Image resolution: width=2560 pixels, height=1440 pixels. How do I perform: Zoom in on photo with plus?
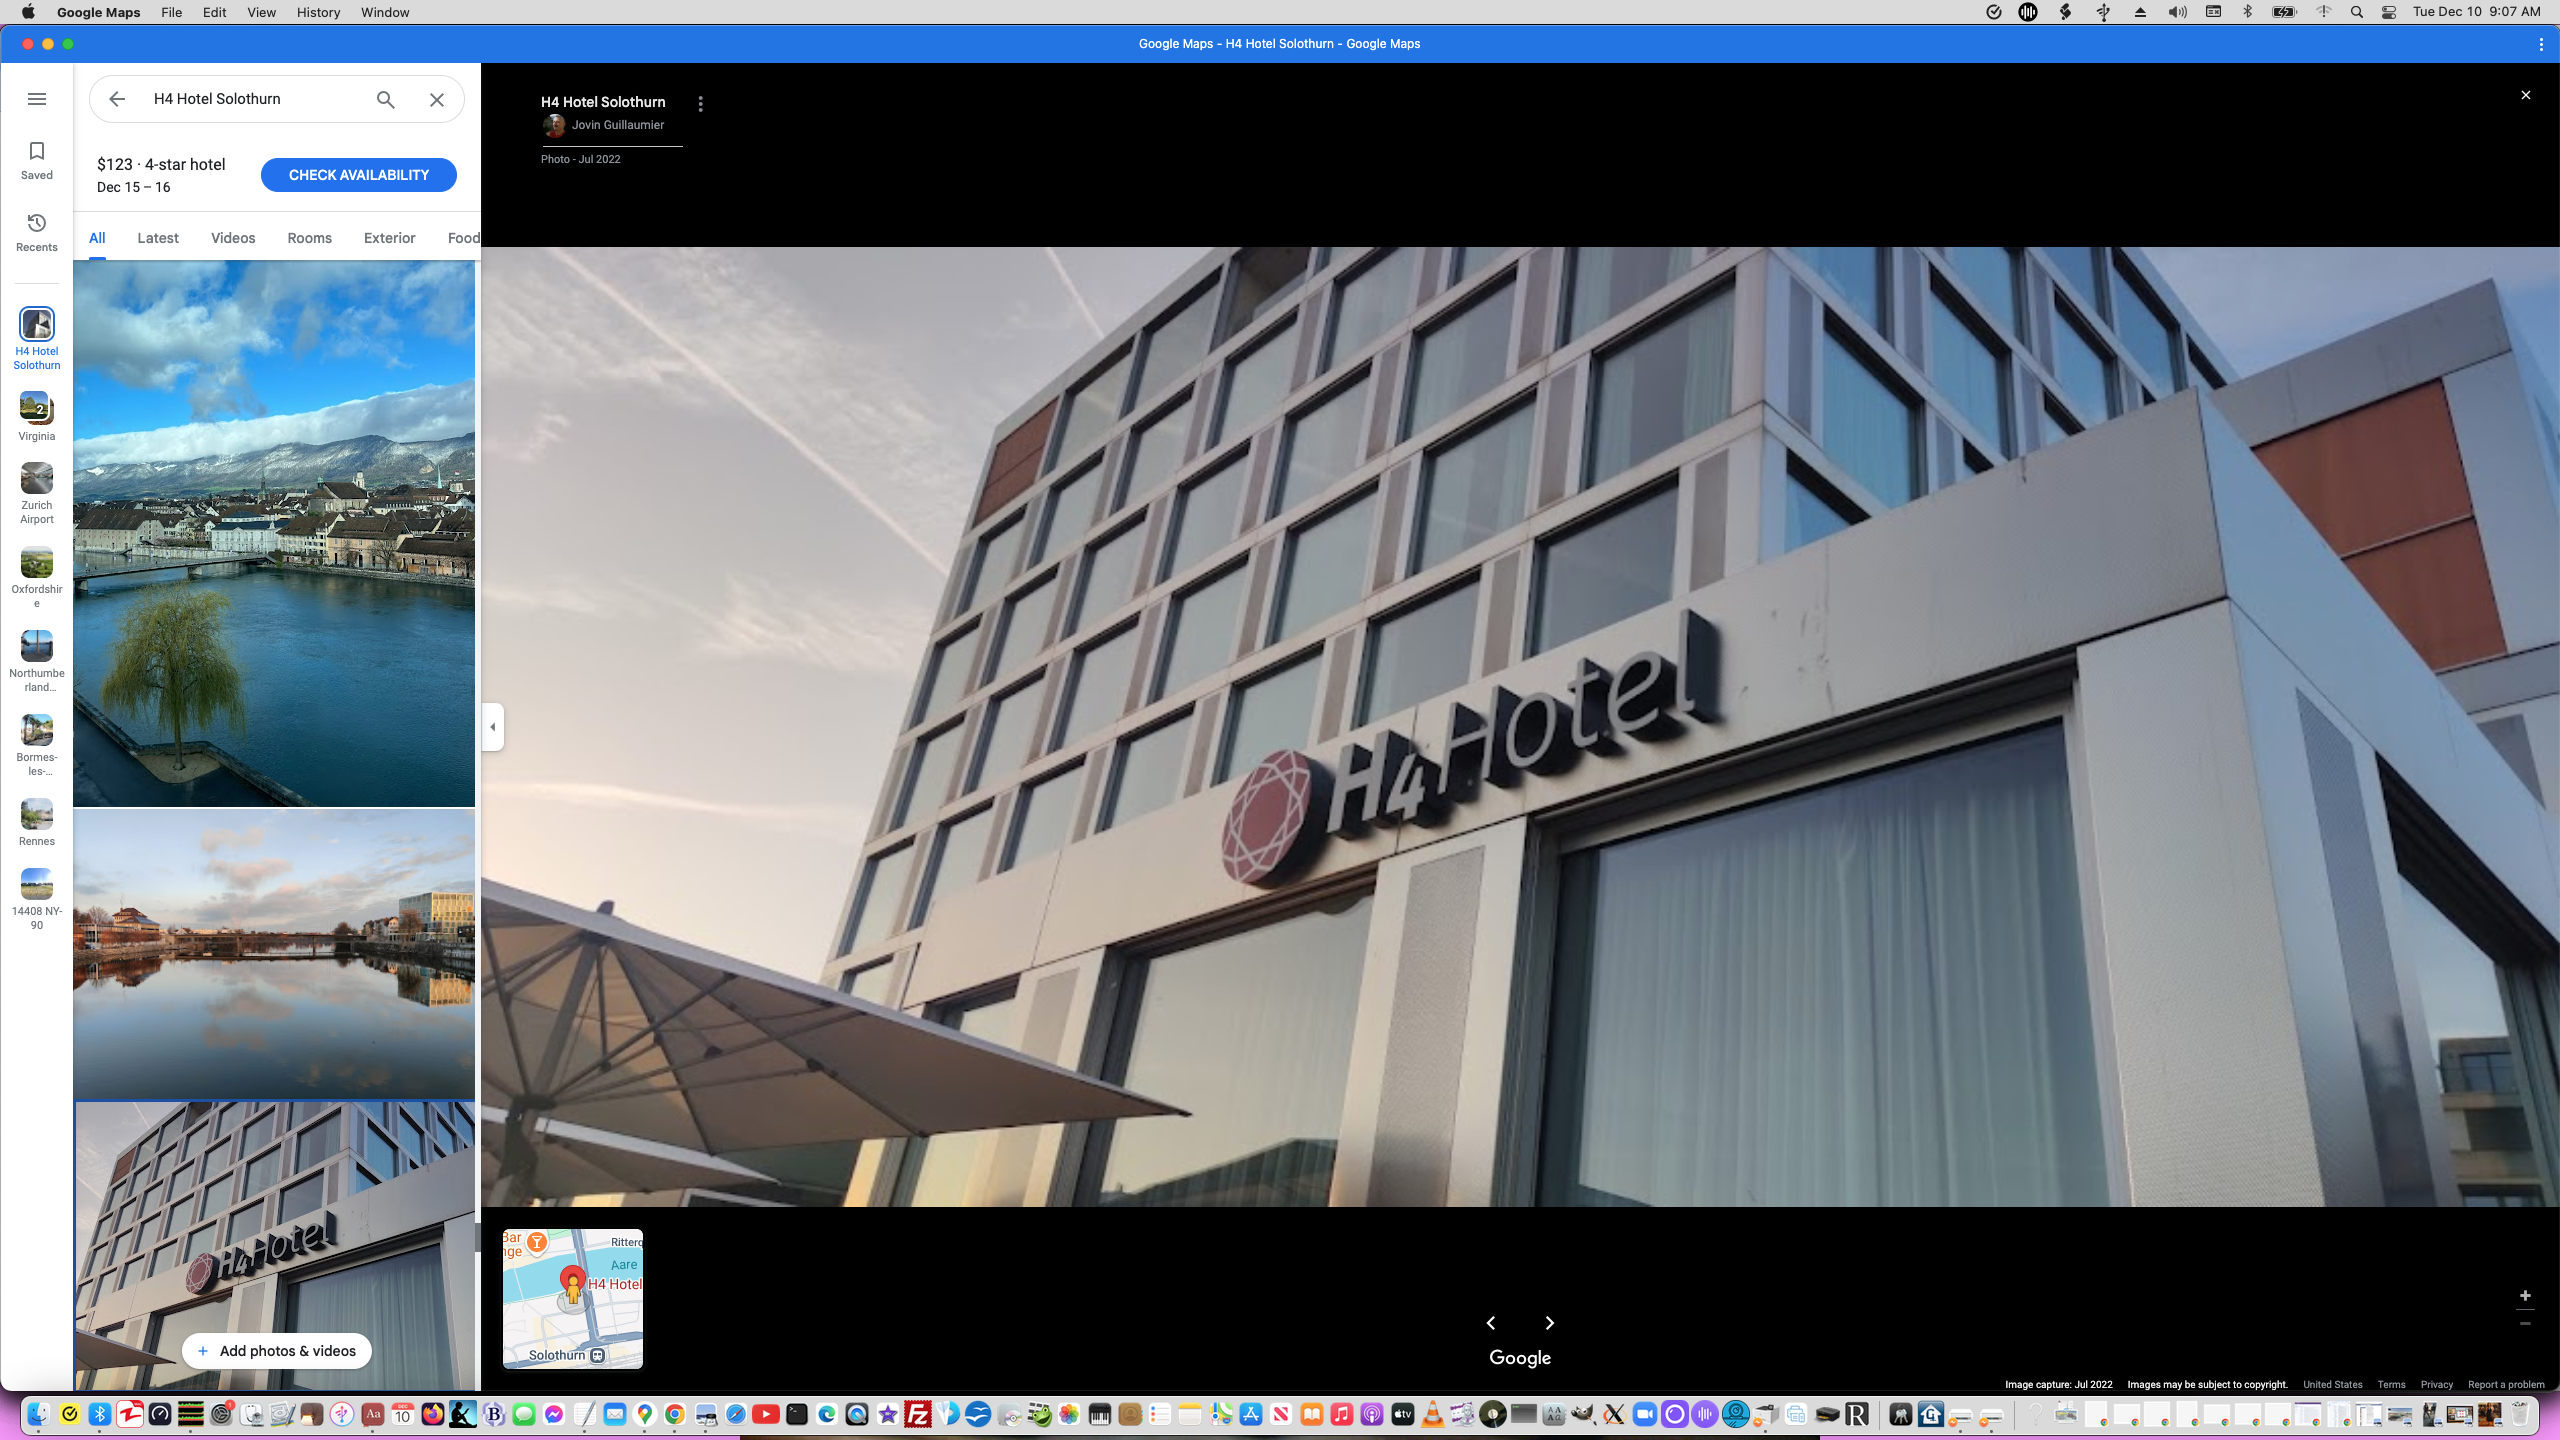[x=2525, y=1296]
